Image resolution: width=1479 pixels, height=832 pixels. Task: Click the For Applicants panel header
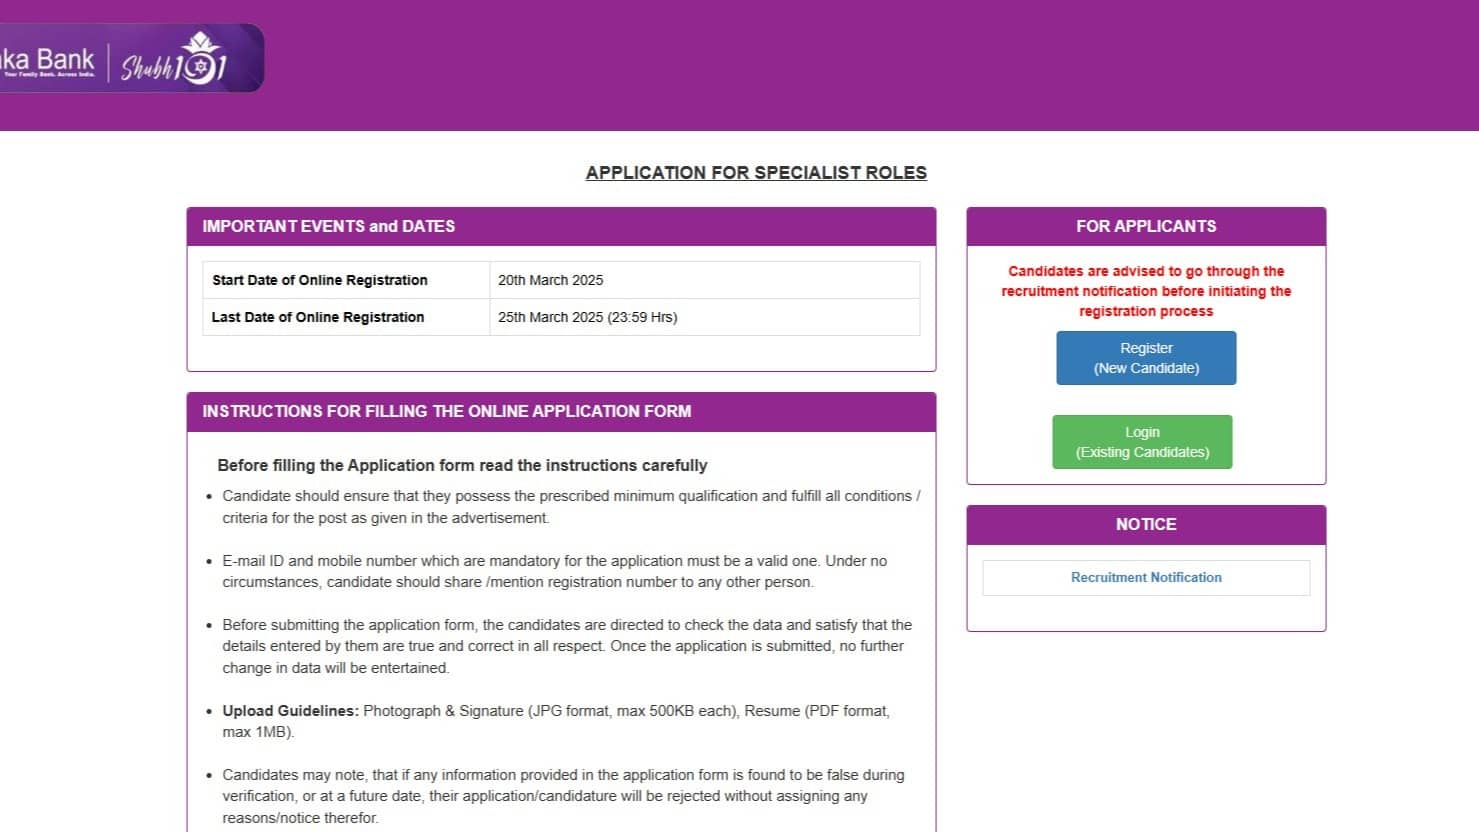tap(1146, 227)
